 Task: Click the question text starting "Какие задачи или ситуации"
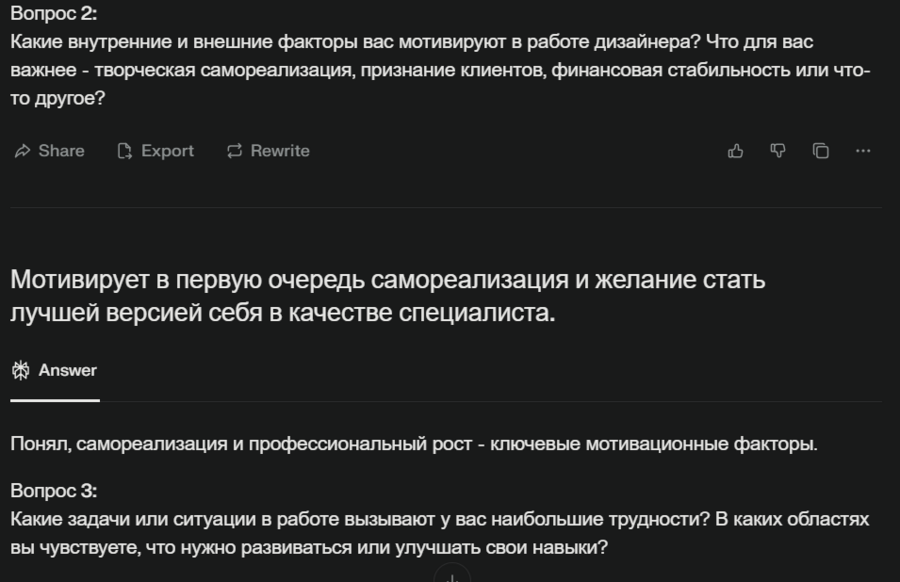pyautogui.click(x=440, y=520)
